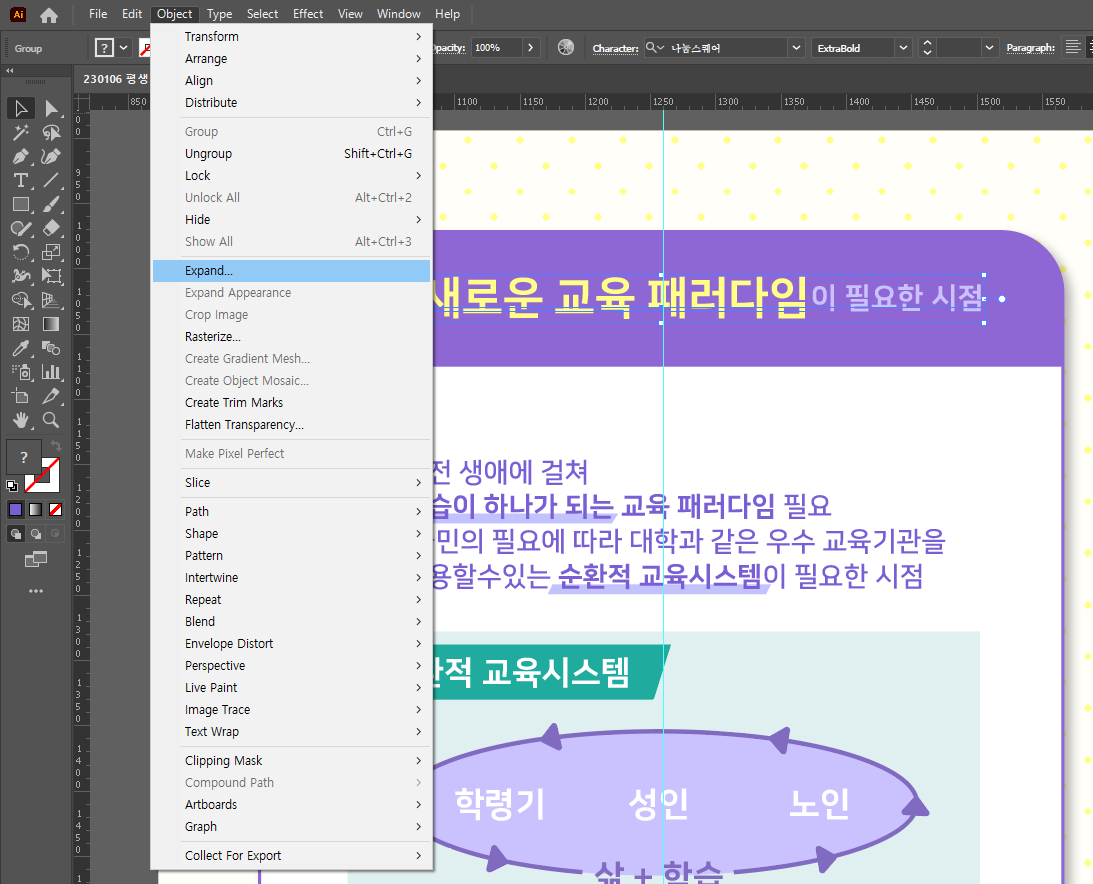Choose Flatten Transparency... entry

[x=291, y=425]
